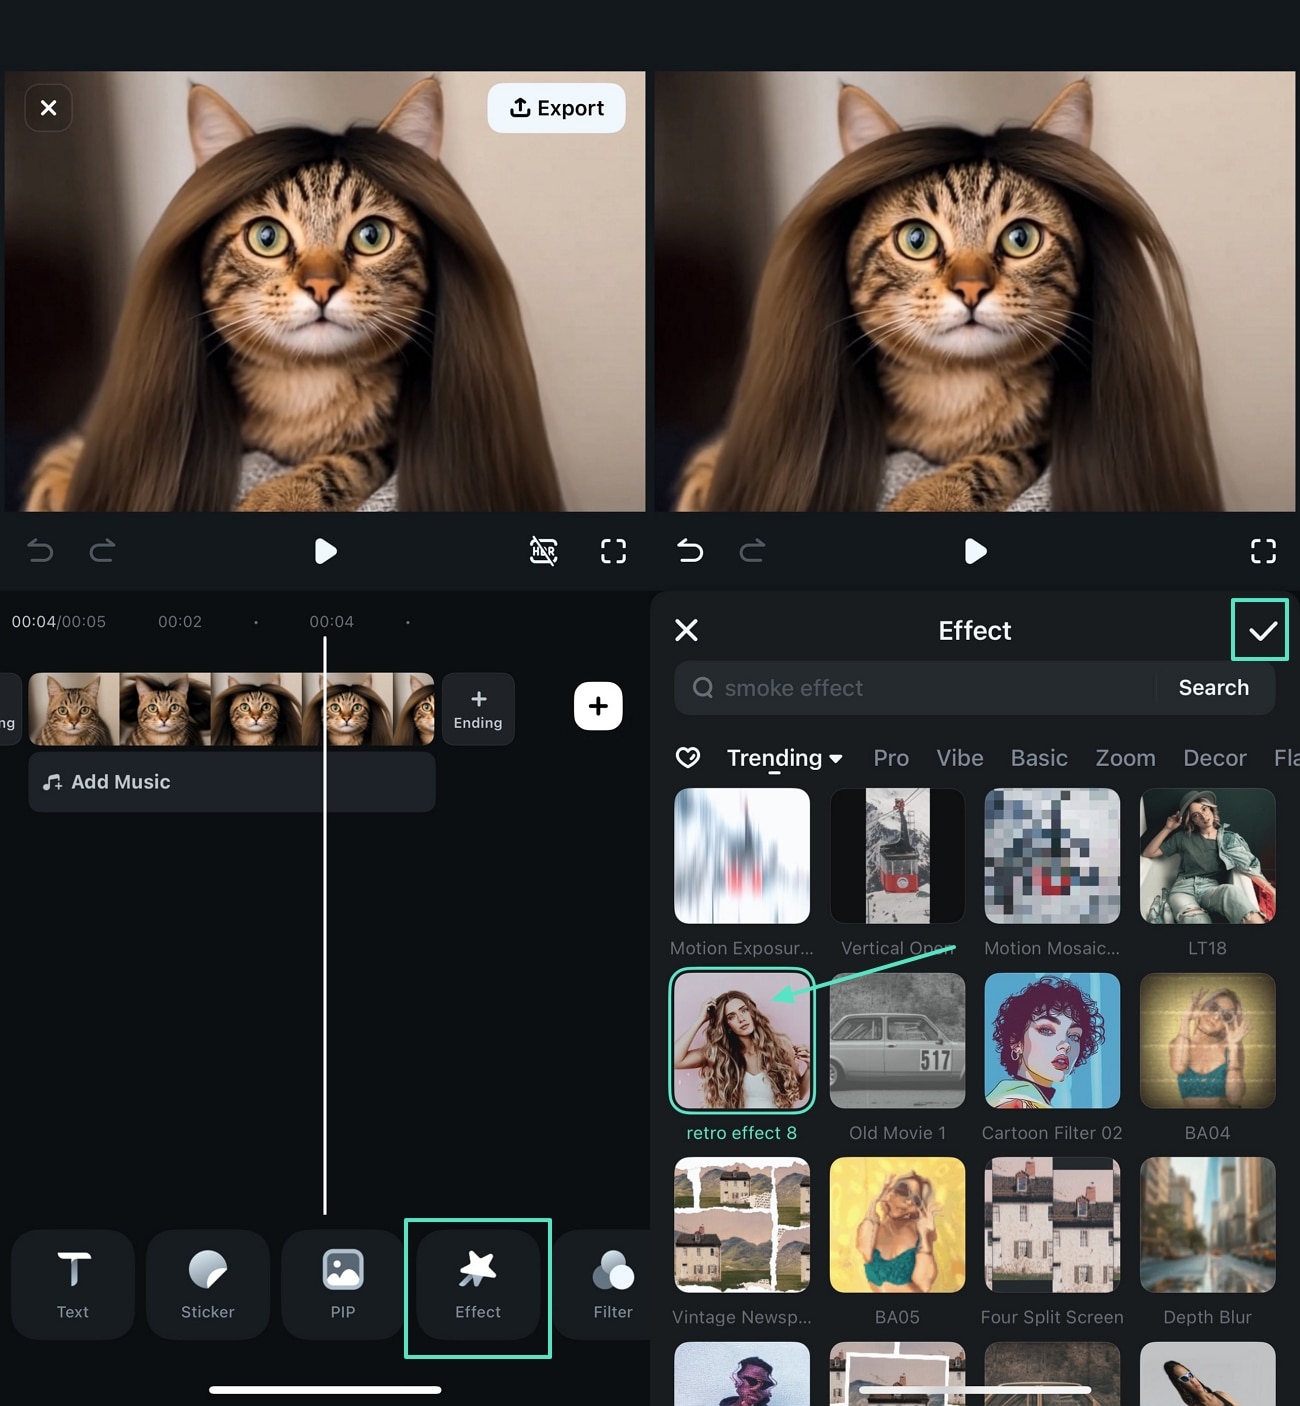Viewport: 1300px width, 1406px height.
Task: Tap the white plus add media button
Action: pos(598,706)
